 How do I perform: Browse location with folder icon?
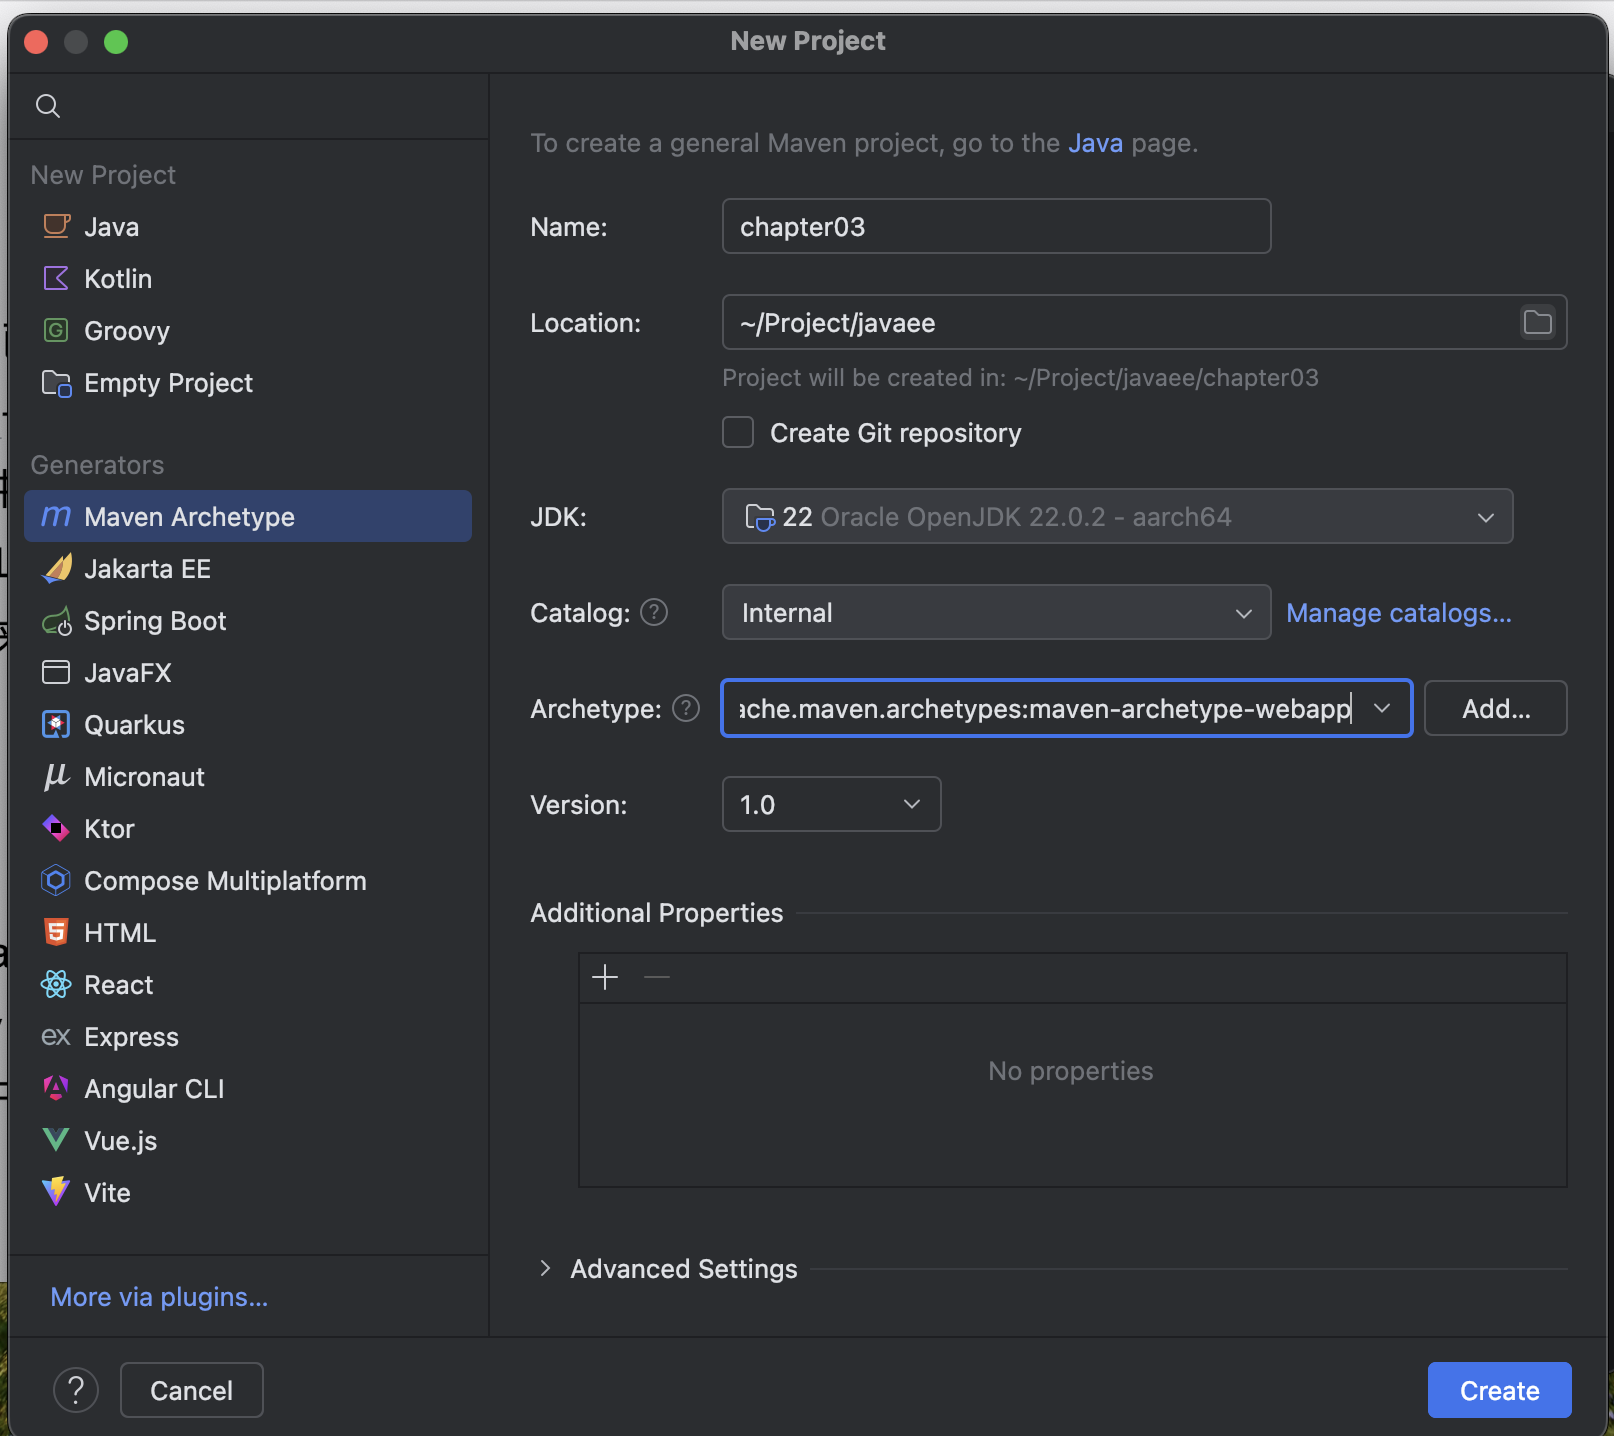1537,322
